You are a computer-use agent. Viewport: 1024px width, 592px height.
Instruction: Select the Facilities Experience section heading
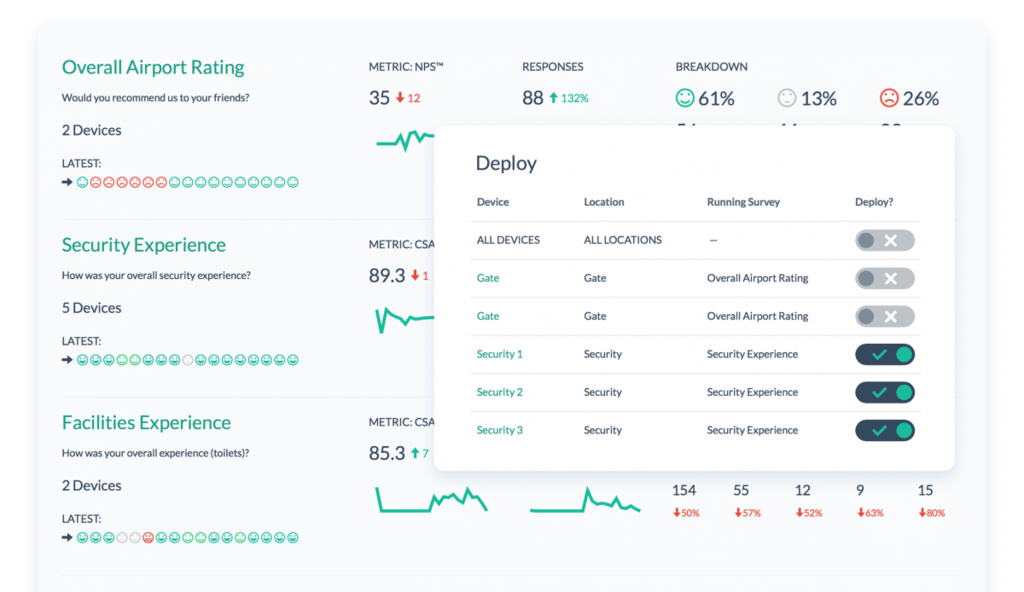(146, 423)
